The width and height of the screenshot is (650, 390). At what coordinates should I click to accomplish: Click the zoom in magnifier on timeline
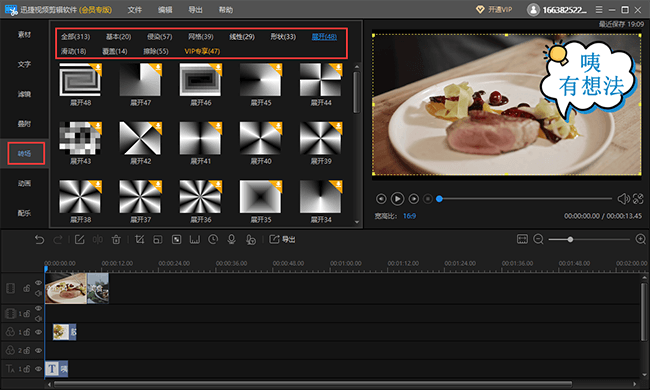(641, 239)
